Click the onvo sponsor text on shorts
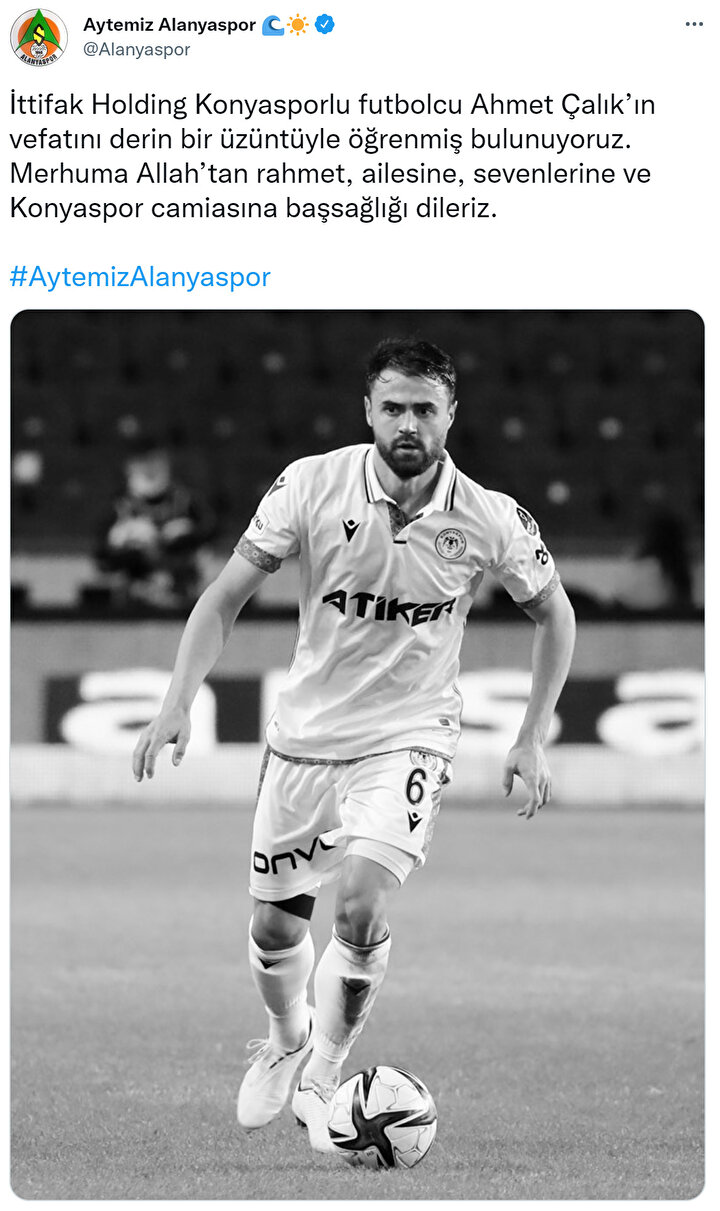 tap(292, 856)
